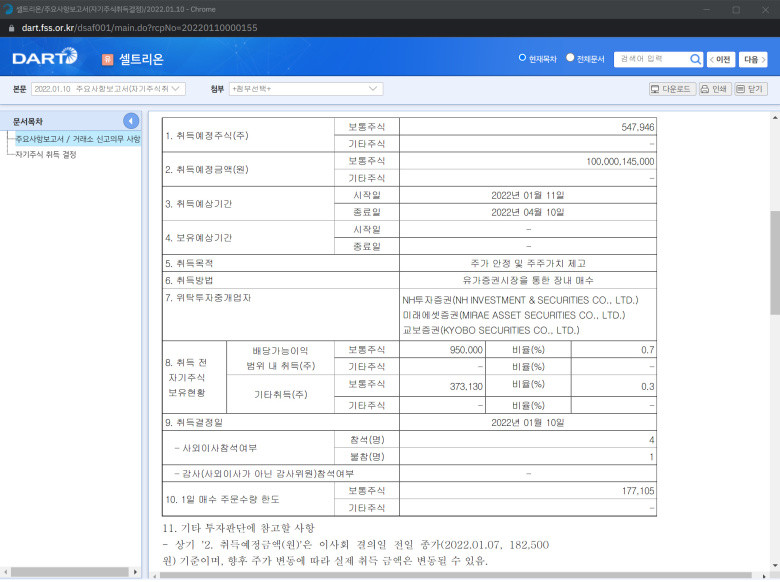780x582 pixels.
Task: Click the lock icon in address bar
Action: point(11,28)
